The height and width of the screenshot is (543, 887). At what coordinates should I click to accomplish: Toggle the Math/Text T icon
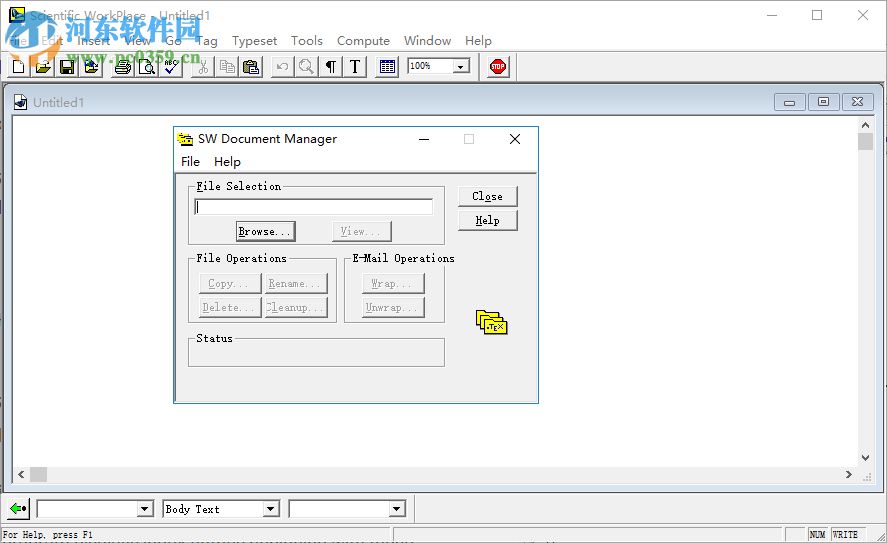[x=355, y=67]
